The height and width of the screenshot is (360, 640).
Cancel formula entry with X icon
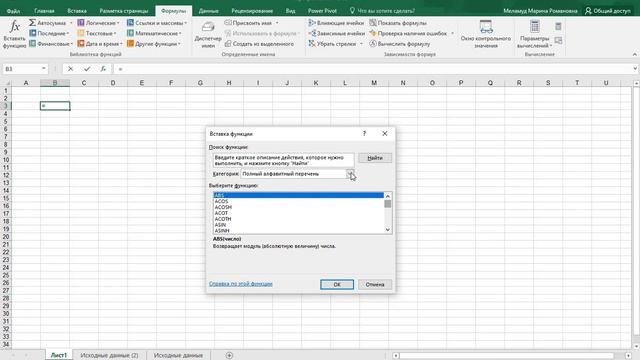(x=70, y=69)
